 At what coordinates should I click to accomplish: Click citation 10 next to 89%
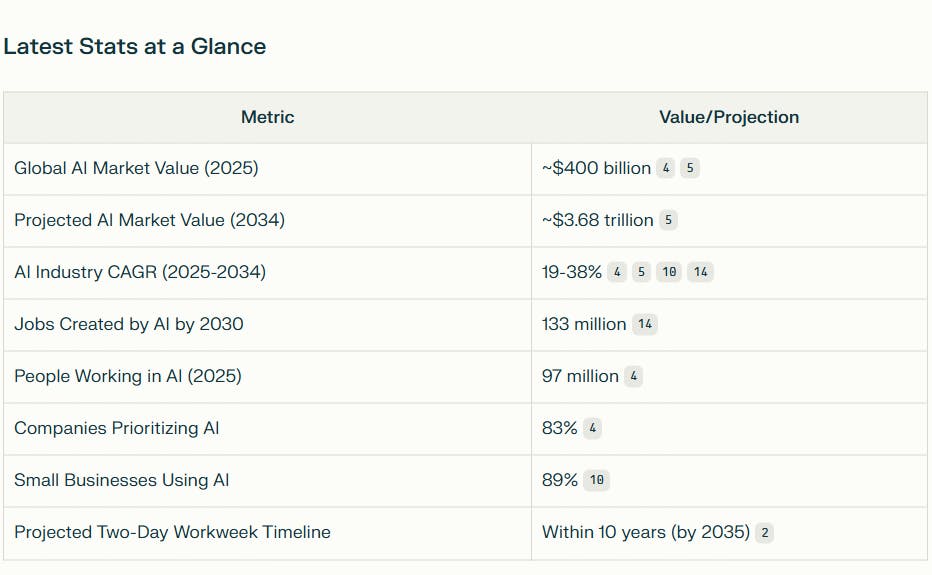pos(597,480)
